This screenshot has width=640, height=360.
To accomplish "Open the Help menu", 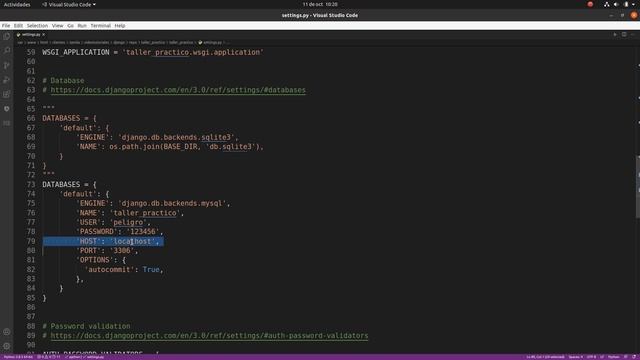I will [x=120, y=26].
